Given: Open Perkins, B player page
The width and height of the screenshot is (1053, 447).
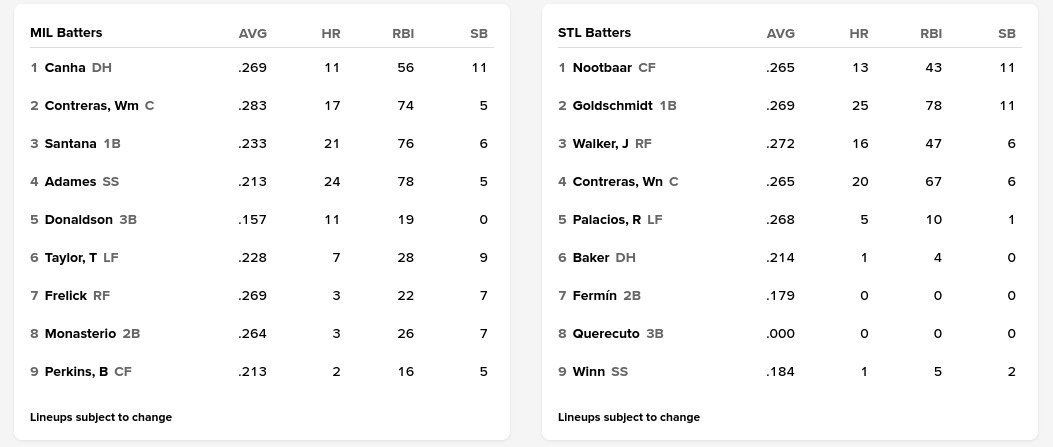Looking at the screenshot, I should (x=76, y=372).
